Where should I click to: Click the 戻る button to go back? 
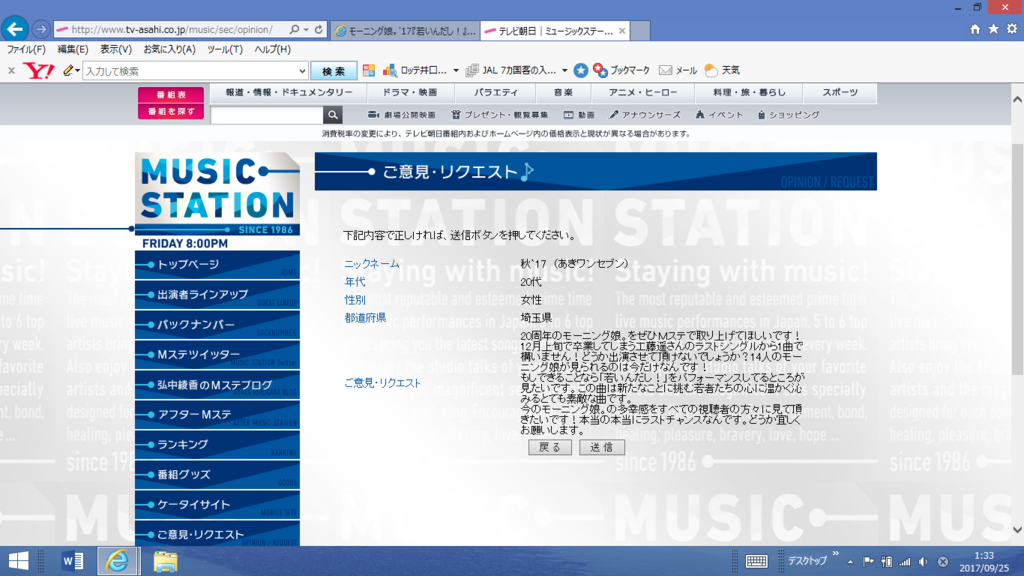550,447
